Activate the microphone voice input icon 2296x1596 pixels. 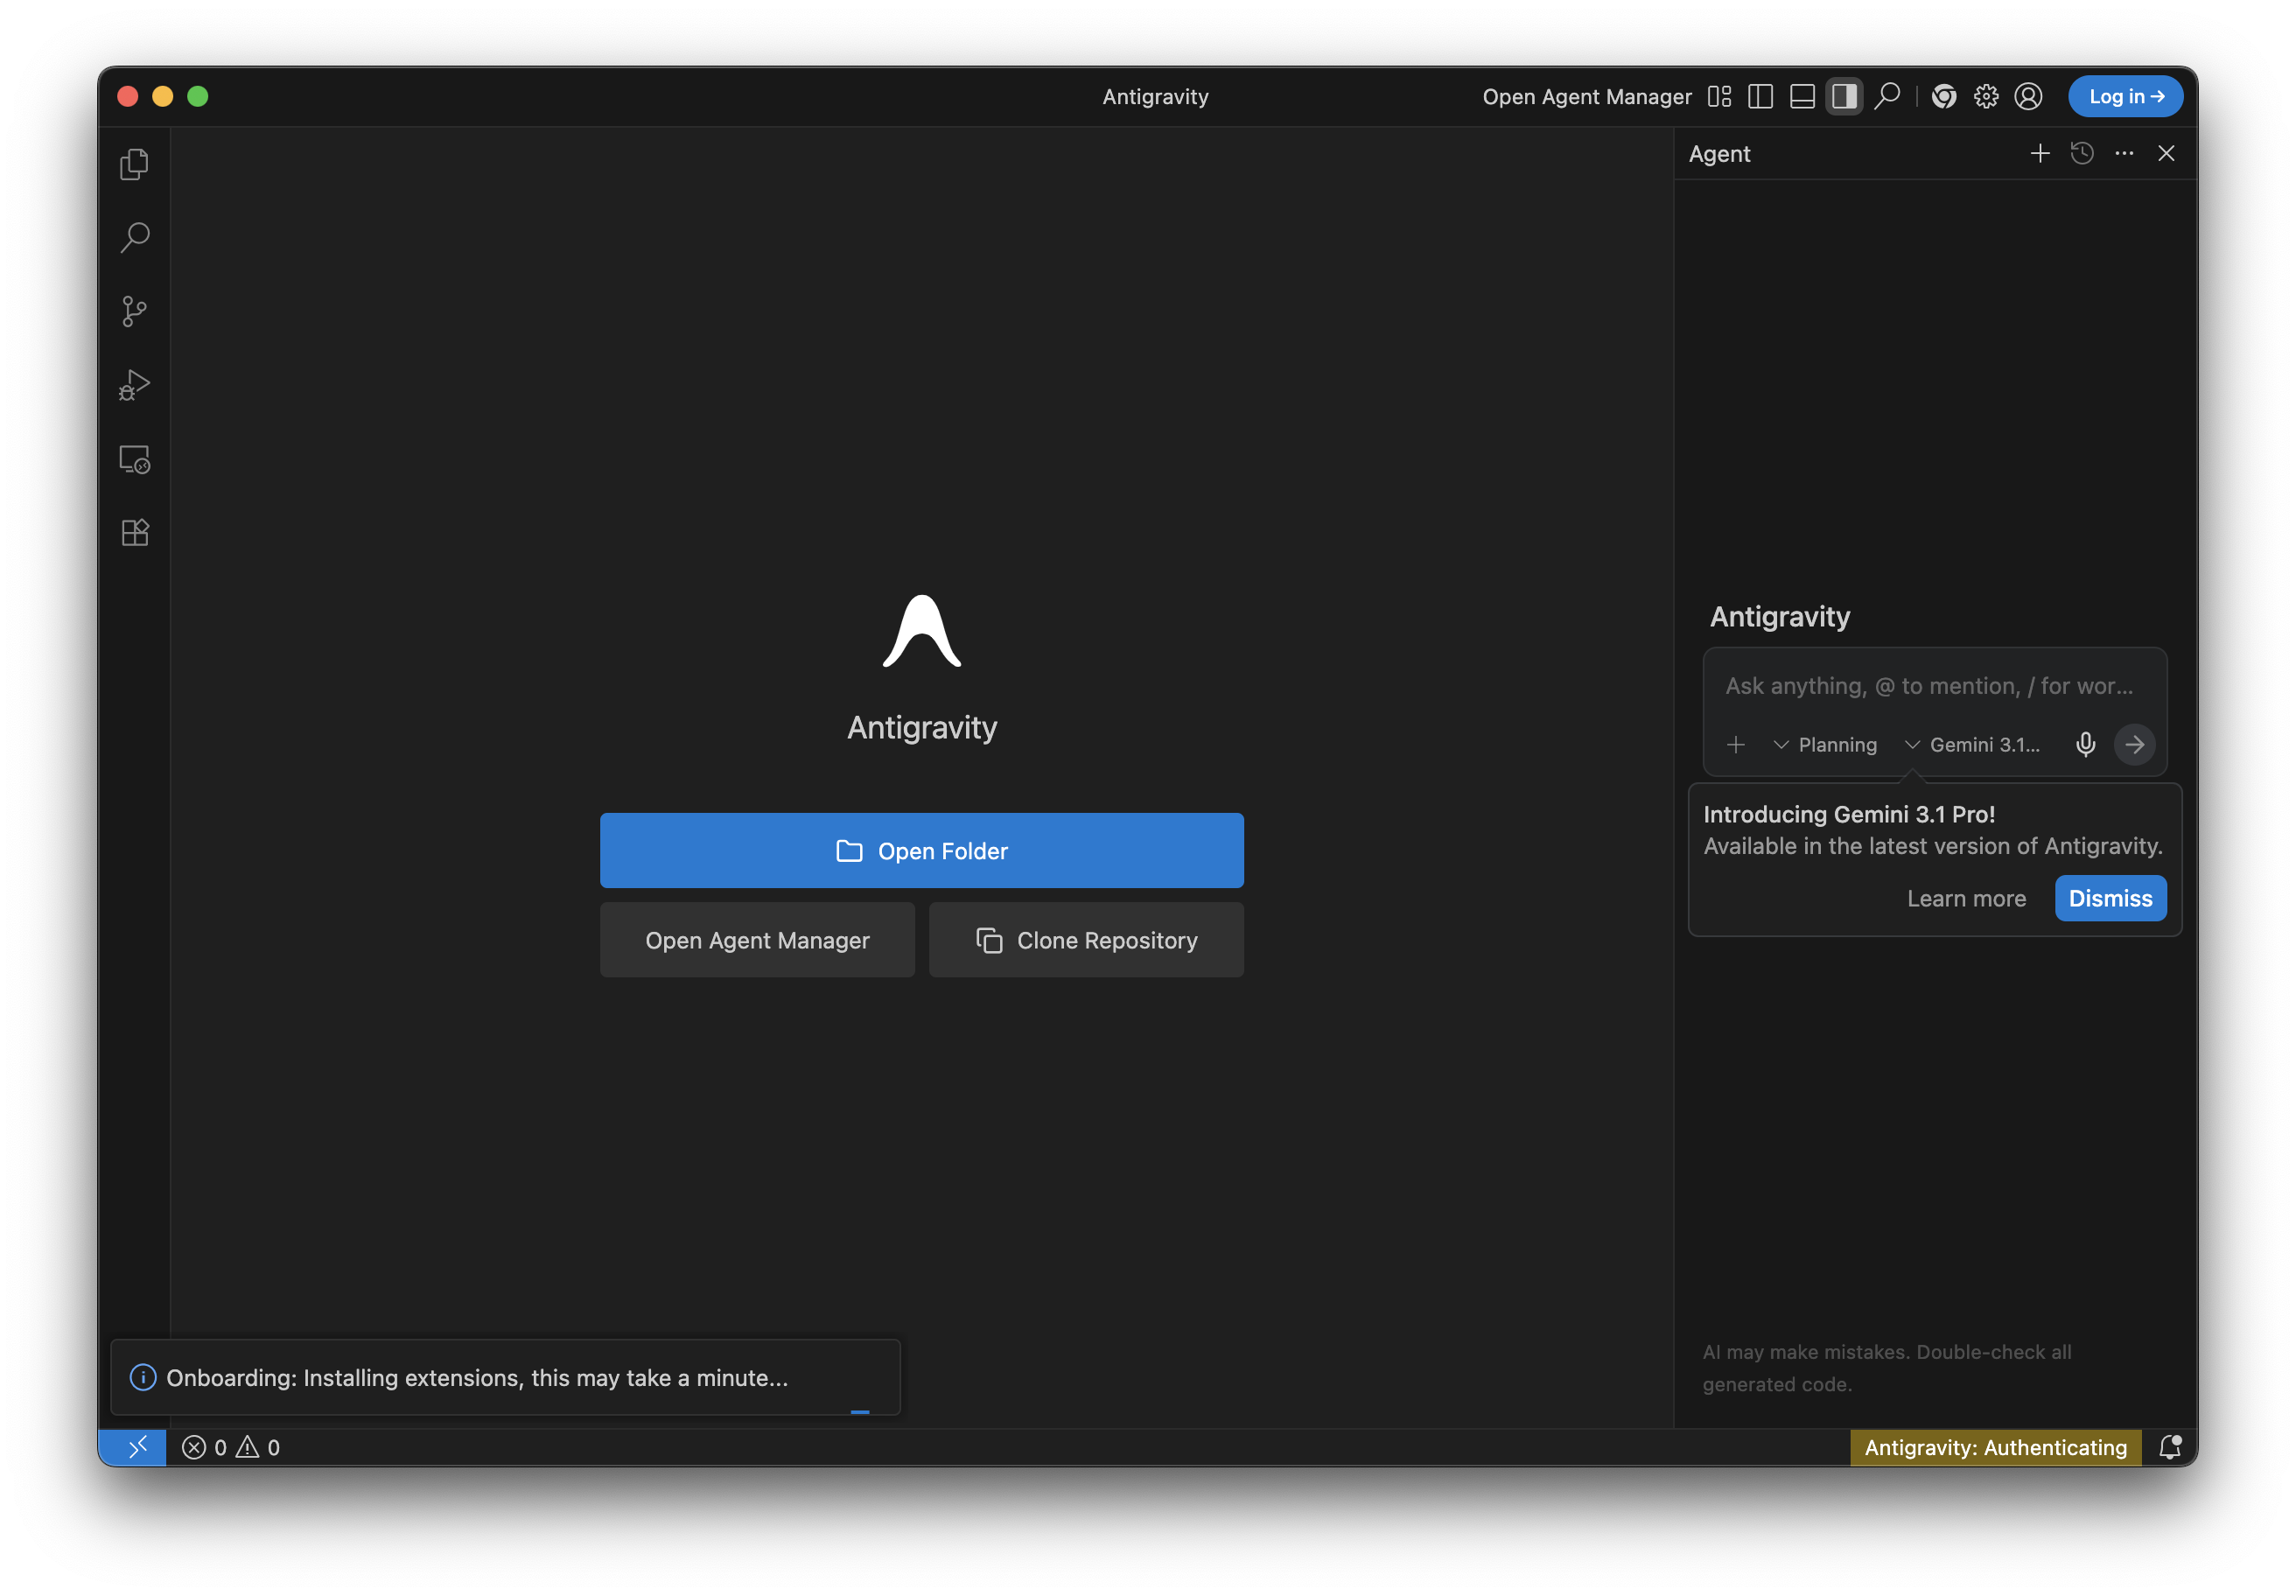[2085, 744]
